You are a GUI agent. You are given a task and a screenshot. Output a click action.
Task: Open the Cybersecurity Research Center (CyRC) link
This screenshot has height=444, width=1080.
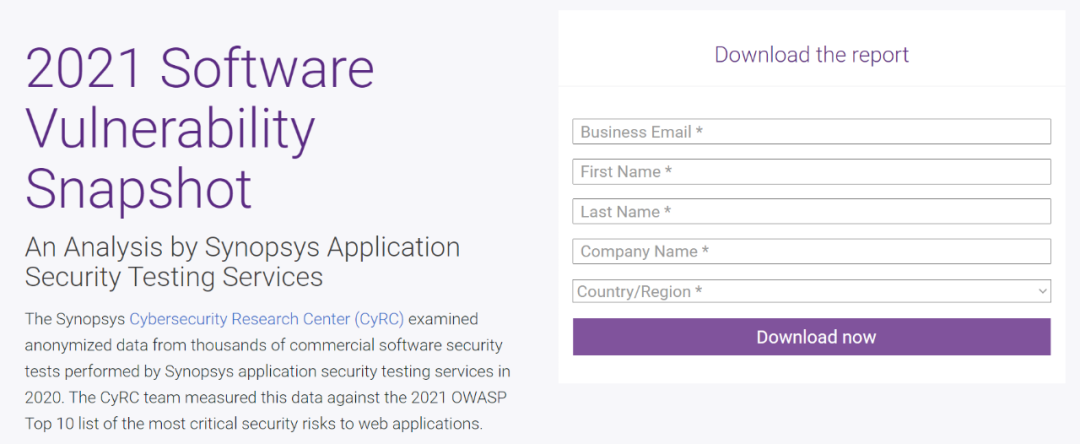(267, 319)
